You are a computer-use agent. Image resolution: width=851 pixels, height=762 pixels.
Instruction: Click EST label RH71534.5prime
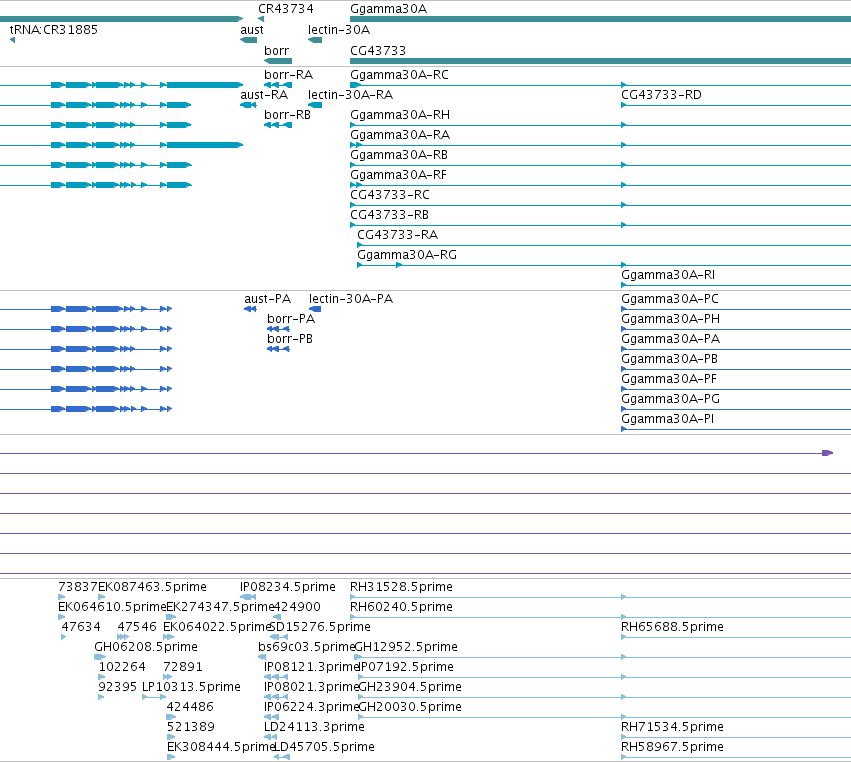(x=672, y=727)
